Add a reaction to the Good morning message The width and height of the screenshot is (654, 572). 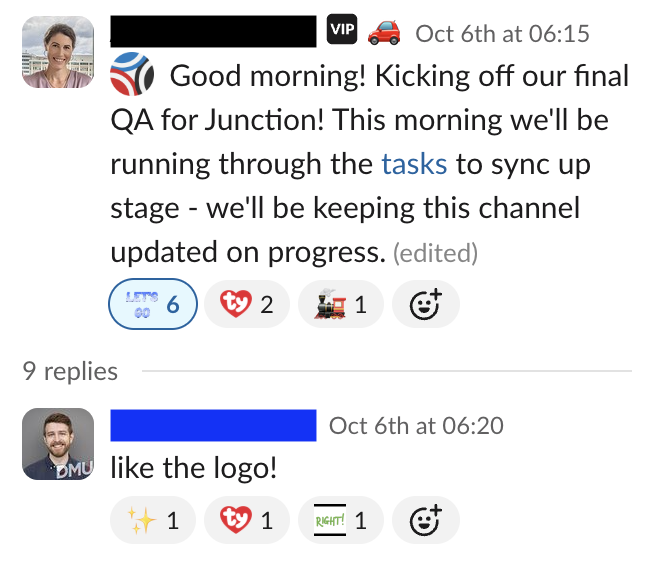point(425,303)
